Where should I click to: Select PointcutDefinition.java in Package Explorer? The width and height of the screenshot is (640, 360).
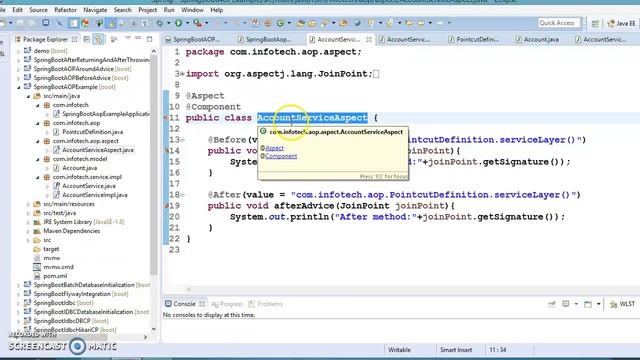coord(92,132)
